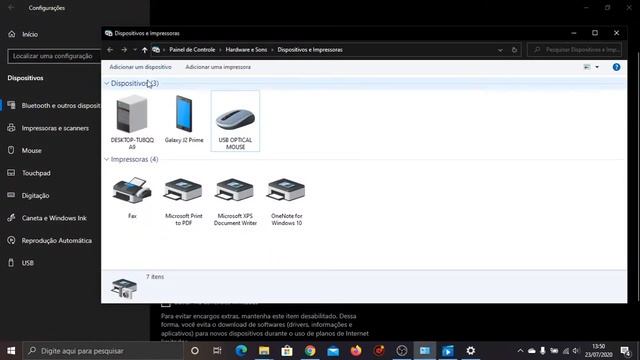Select Microsoft Print to PDF printer
This screenshot has width=640, height=360.
[x=183, y=201]
